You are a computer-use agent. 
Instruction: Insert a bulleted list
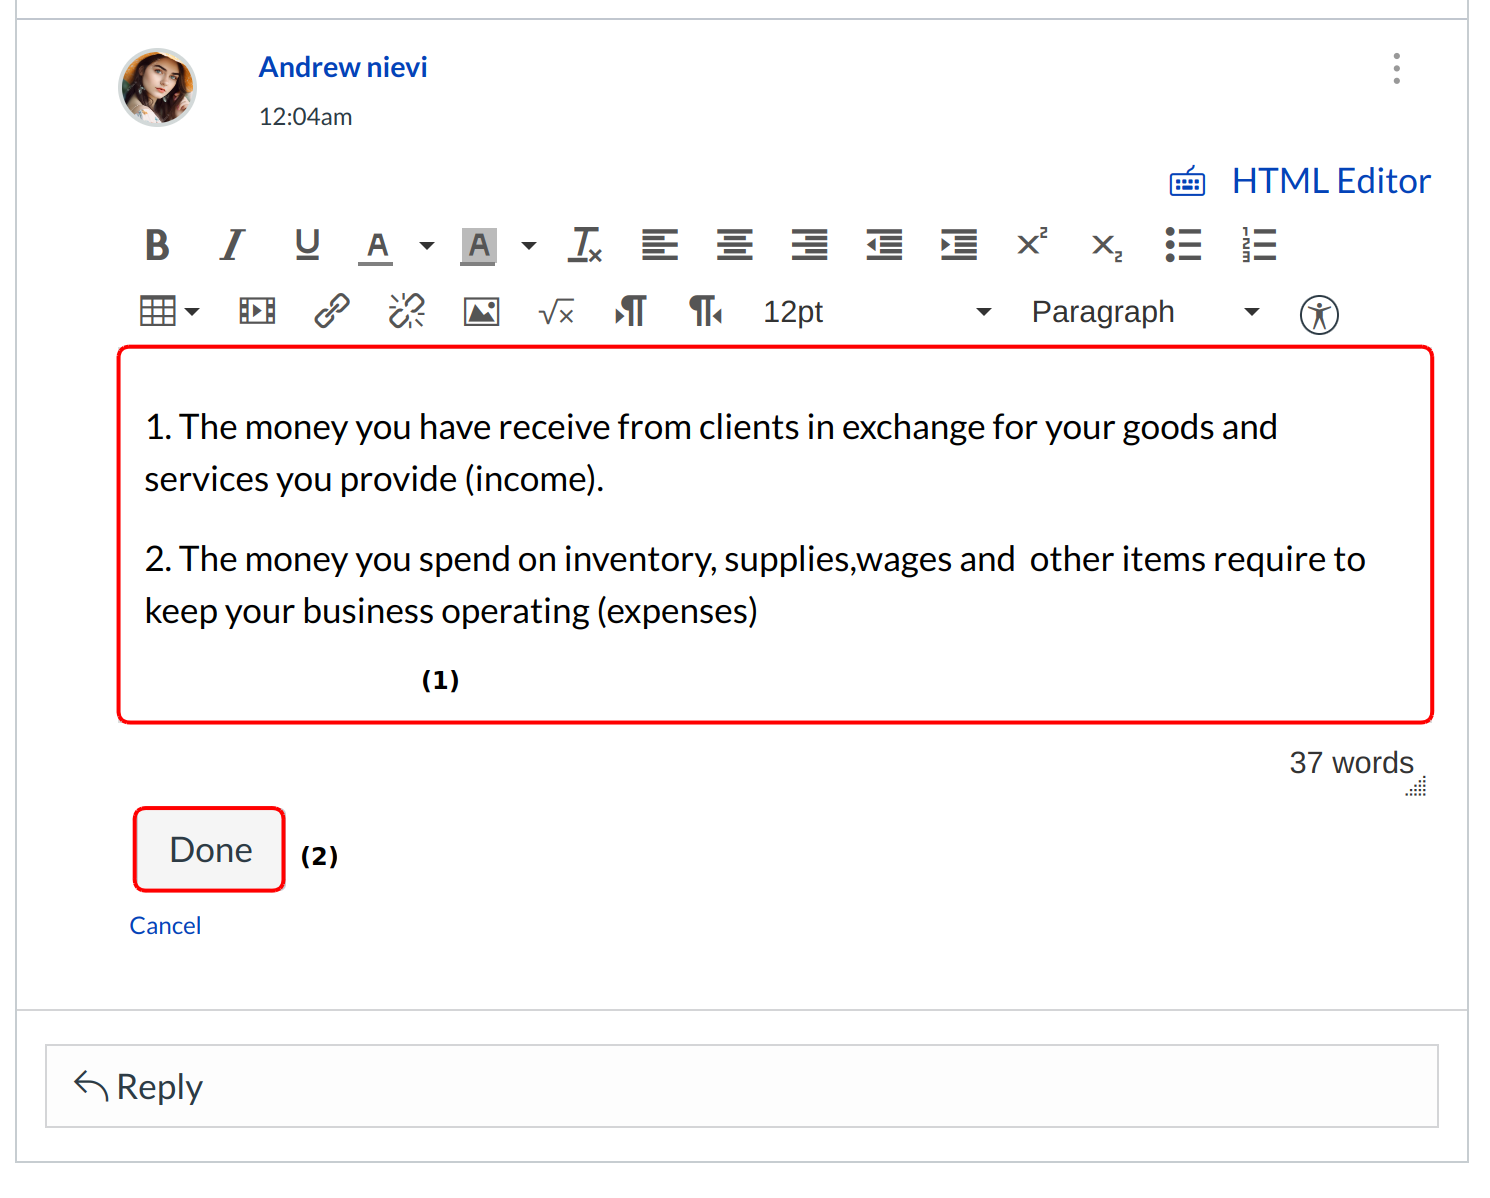(1183, 245)
